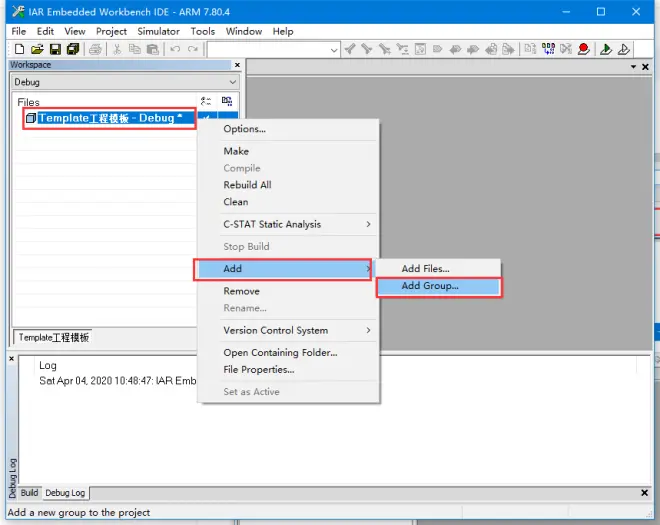This screenshot has width=660, height=525.
Task: Click the Open file folder icon
Action: (37, 49)
